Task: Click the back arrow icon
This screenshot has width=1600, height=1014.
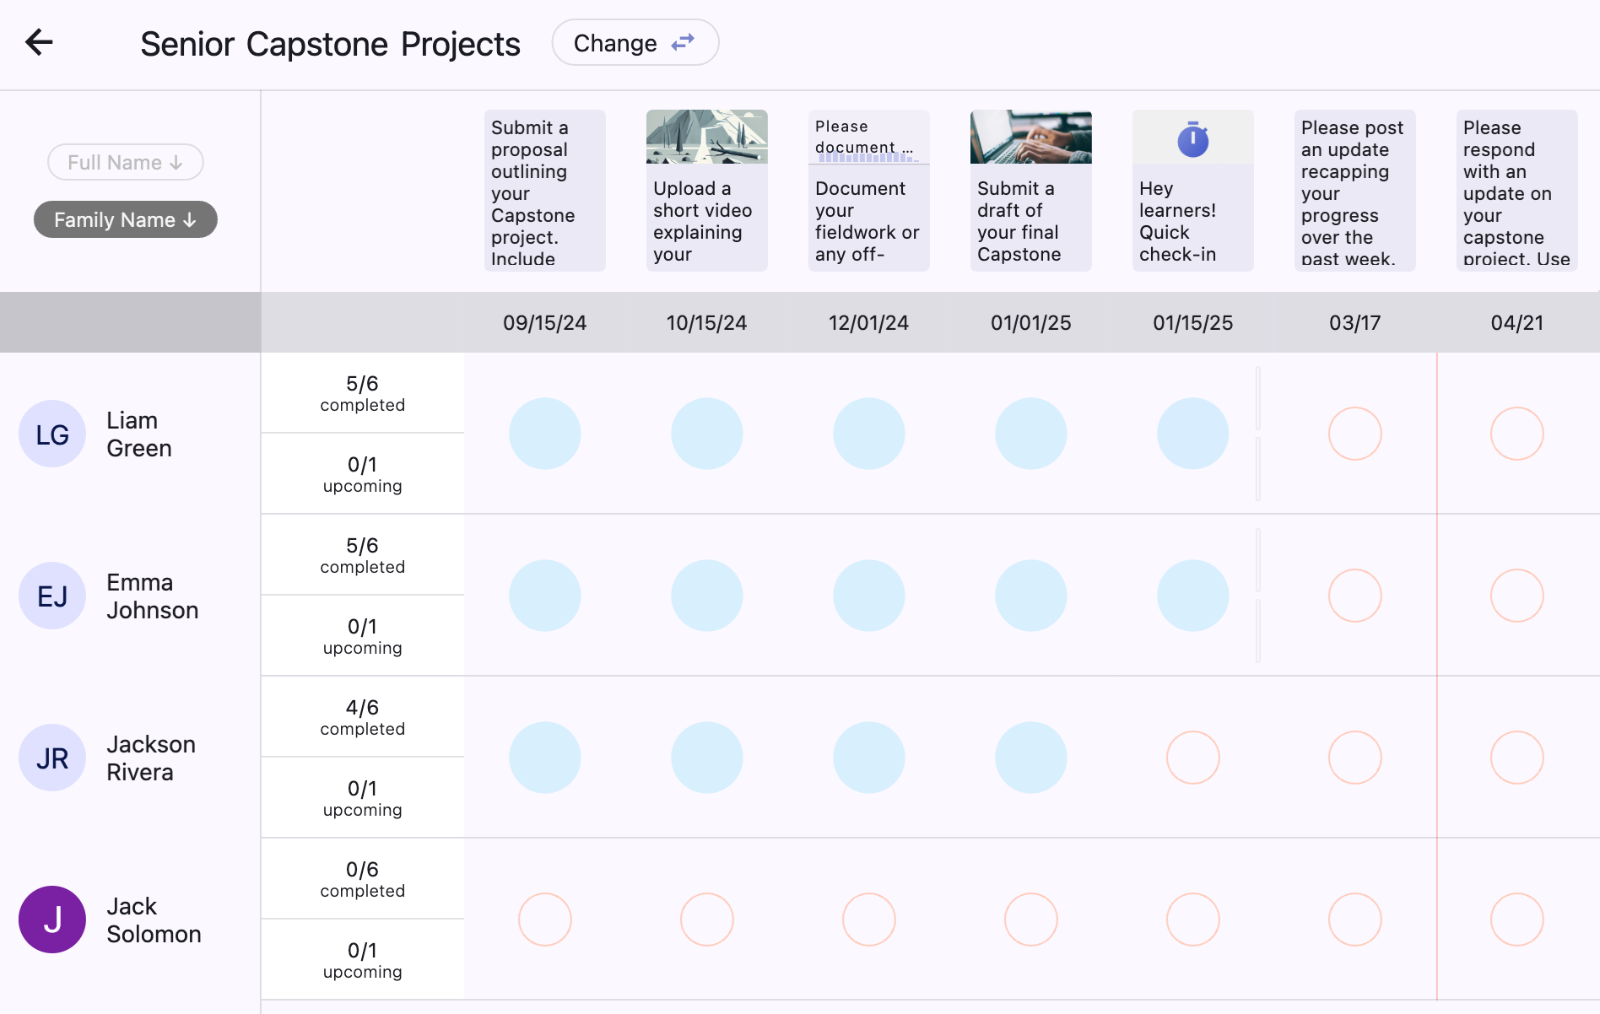Action: pyautogui.click(x=38, y=42)
